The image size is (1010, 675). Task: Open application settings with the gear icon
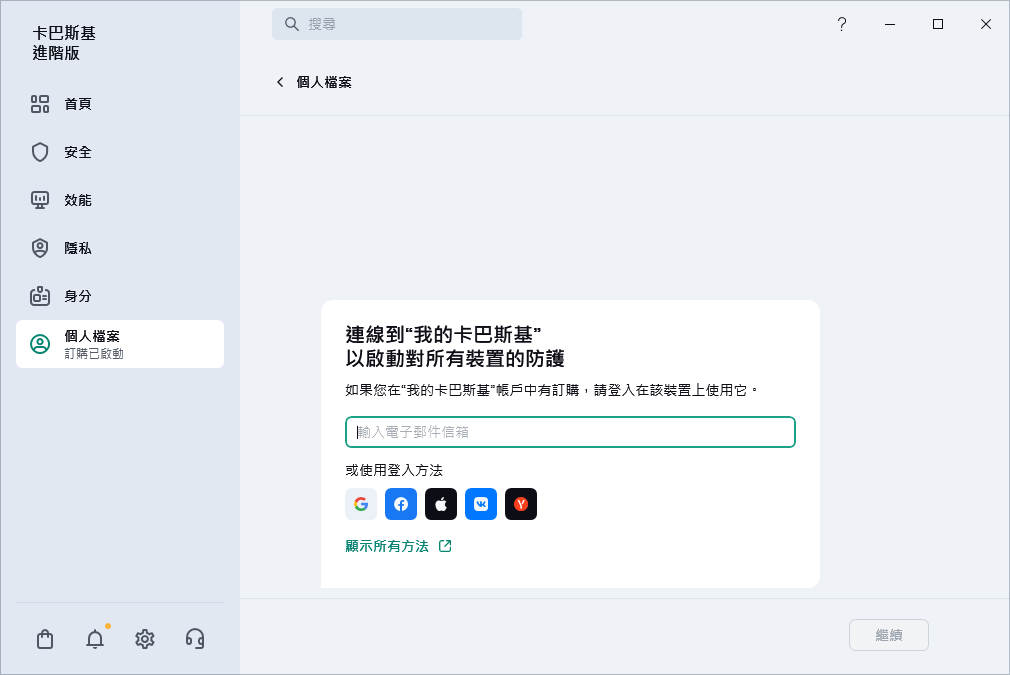point(145,638)
